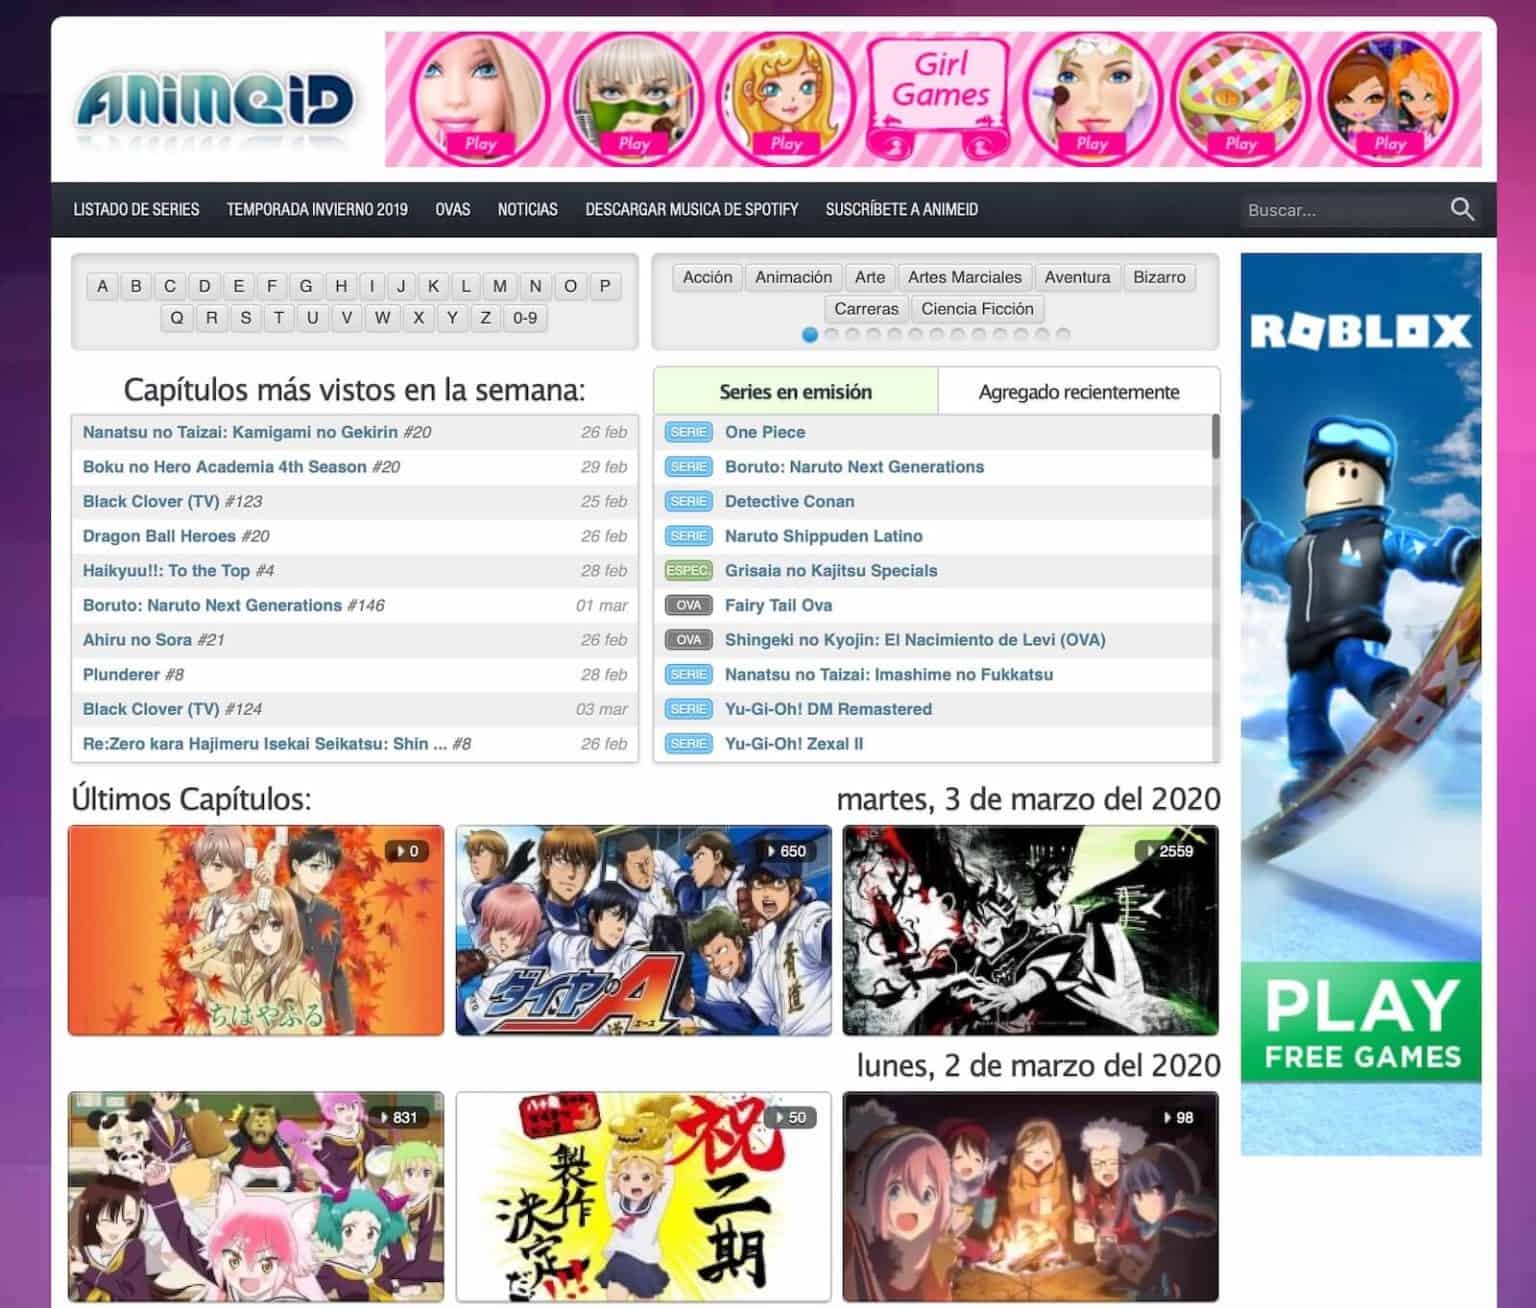The height and width of the screenshot is (1308, 1536).
Task: Open the thumbnail with 831 views
Action: [x=256, y=1196]
